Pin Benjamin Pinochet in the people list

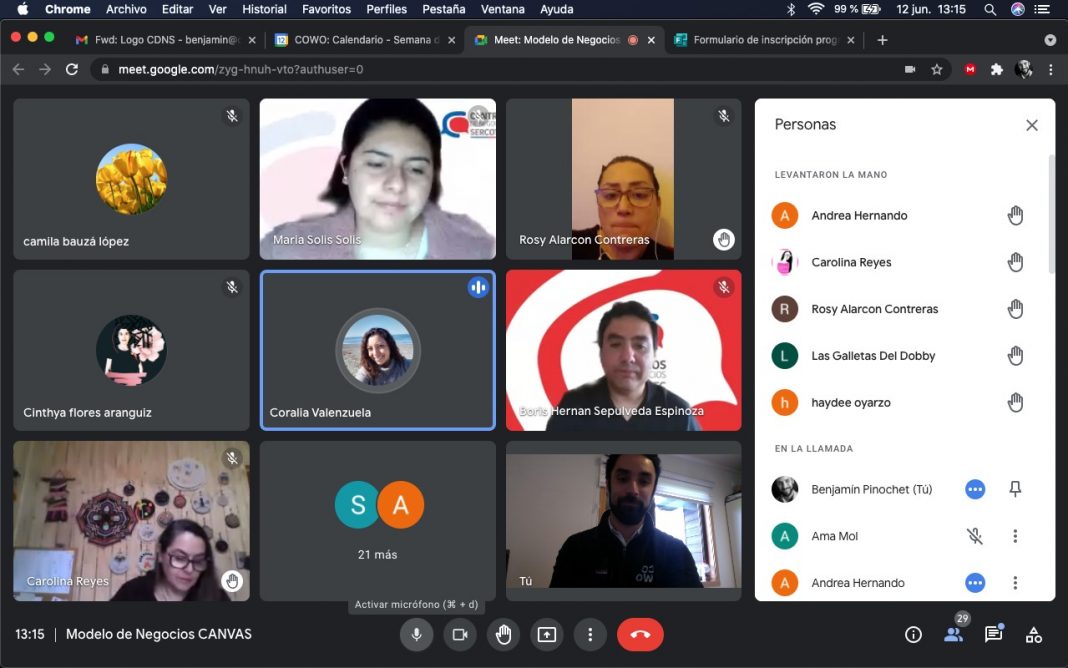pos(1015,489)
